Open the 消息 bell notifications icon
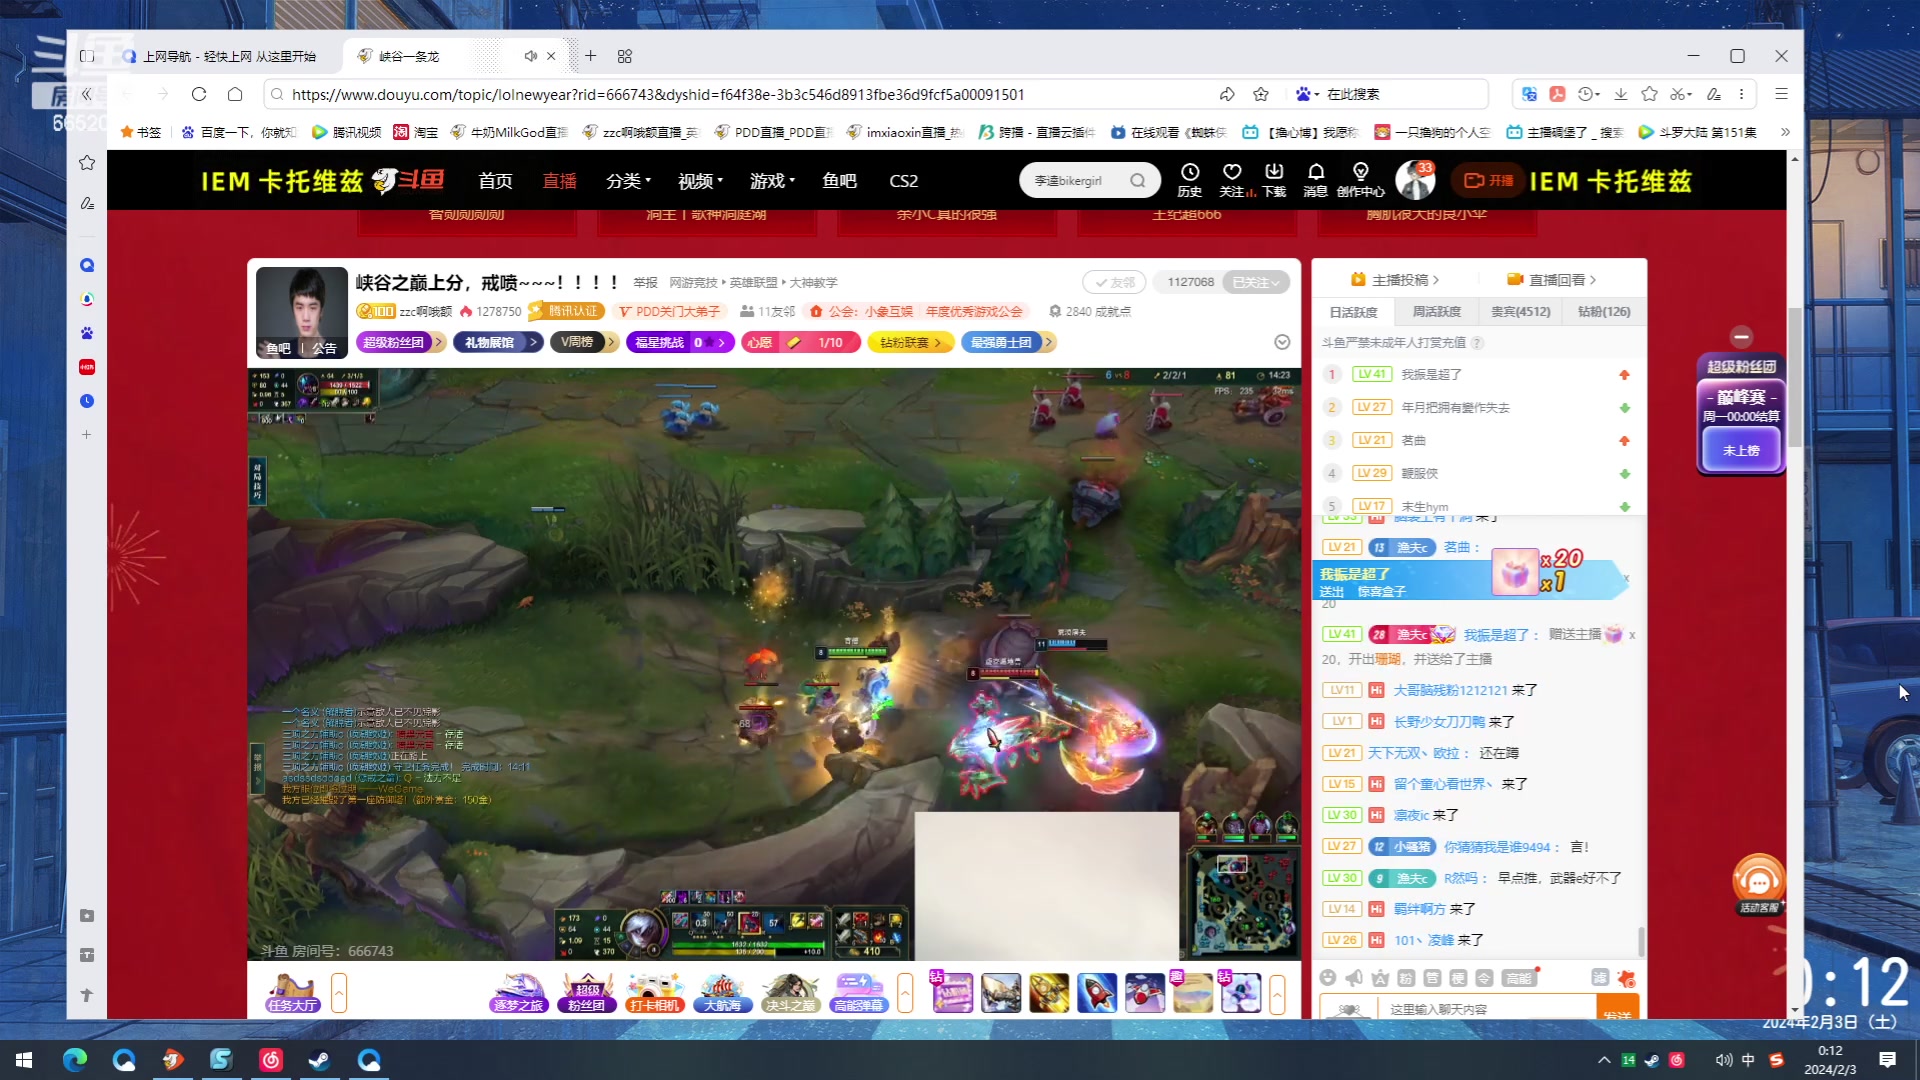The image size is (1920, 1080). (1316, 180)
